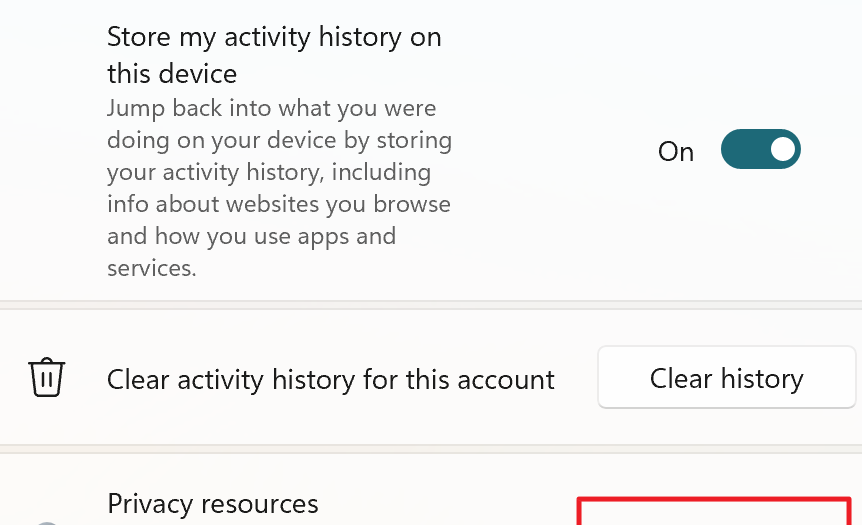Select 'Clear activity history for this account' text
This screenshot has width=862, height=525.
click(330, 380)
